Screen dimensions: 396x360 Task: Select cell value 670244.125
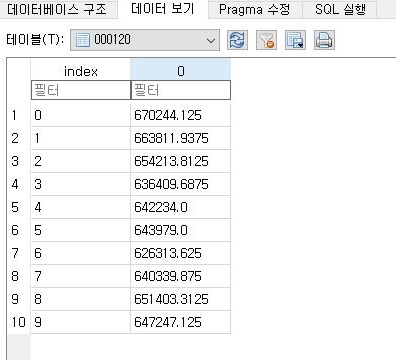coord(180,115)
